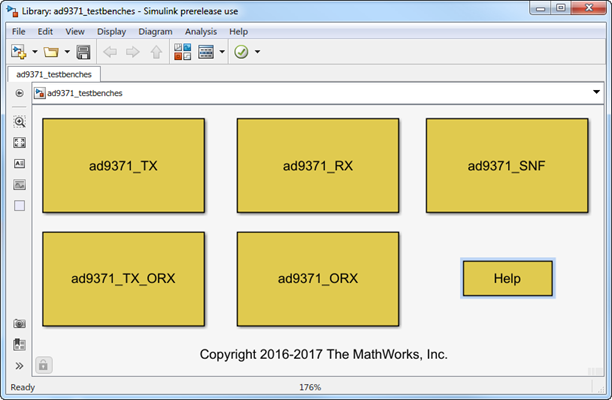Click the Model Explorer icon

[205, 51]
